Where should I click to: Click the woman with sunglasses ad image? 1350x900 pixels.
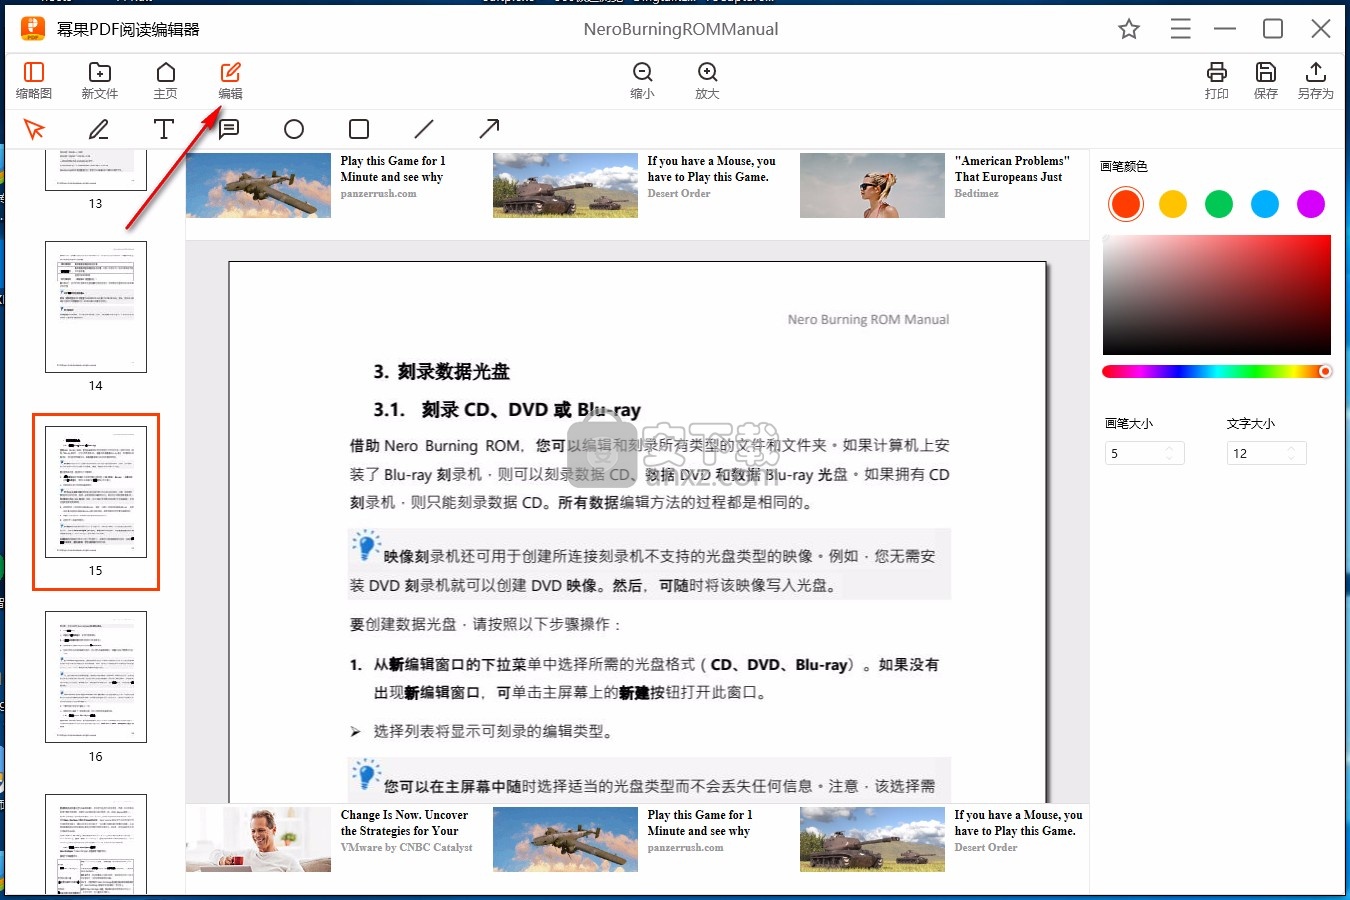[872, 185]
